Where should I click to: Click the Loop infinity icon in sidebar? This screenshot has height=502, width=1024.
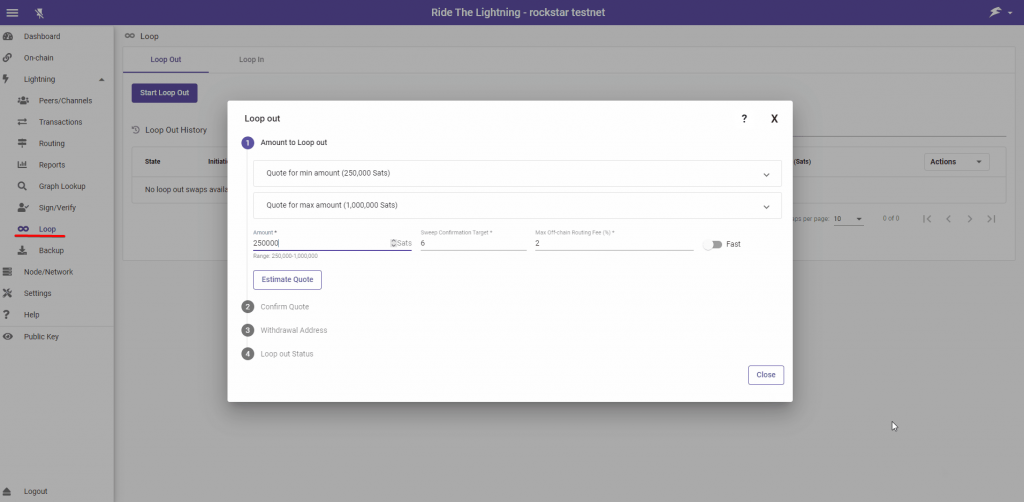(23, 229)
